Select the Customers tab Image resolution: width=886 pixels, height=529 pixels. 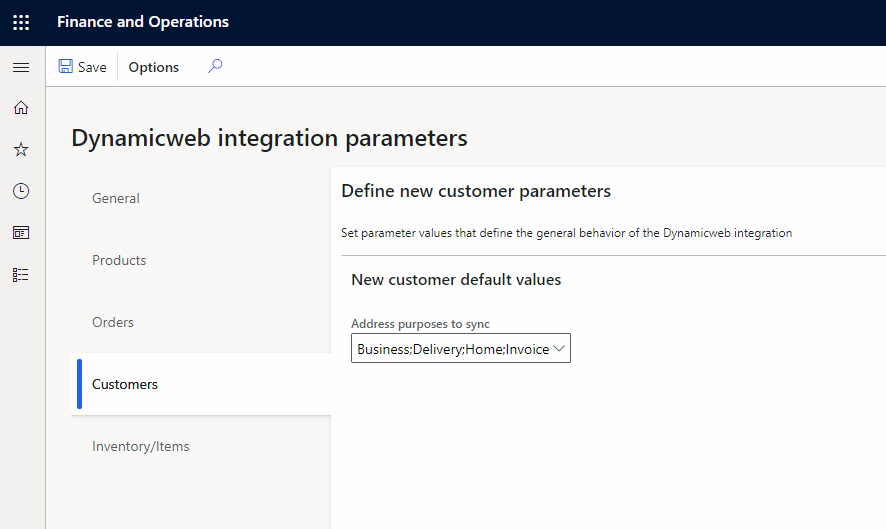pyautogui.click(x=125, y=384)
